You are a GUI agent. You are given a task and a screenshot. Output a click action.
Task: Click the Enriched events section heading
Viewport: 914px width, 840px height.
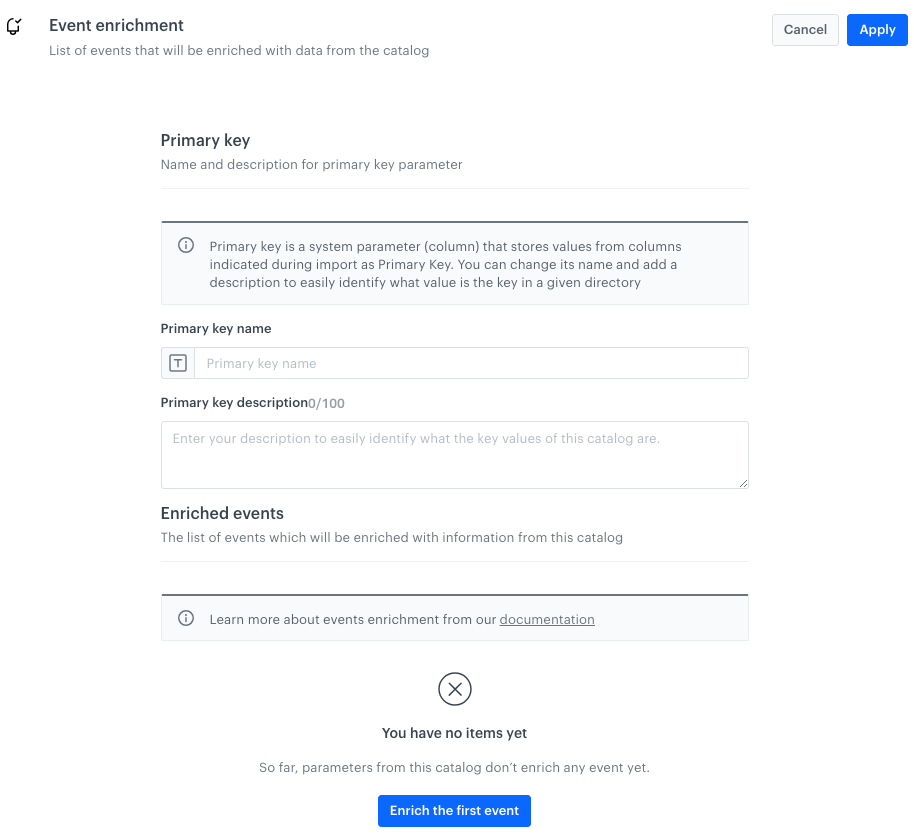coord(222,514)
